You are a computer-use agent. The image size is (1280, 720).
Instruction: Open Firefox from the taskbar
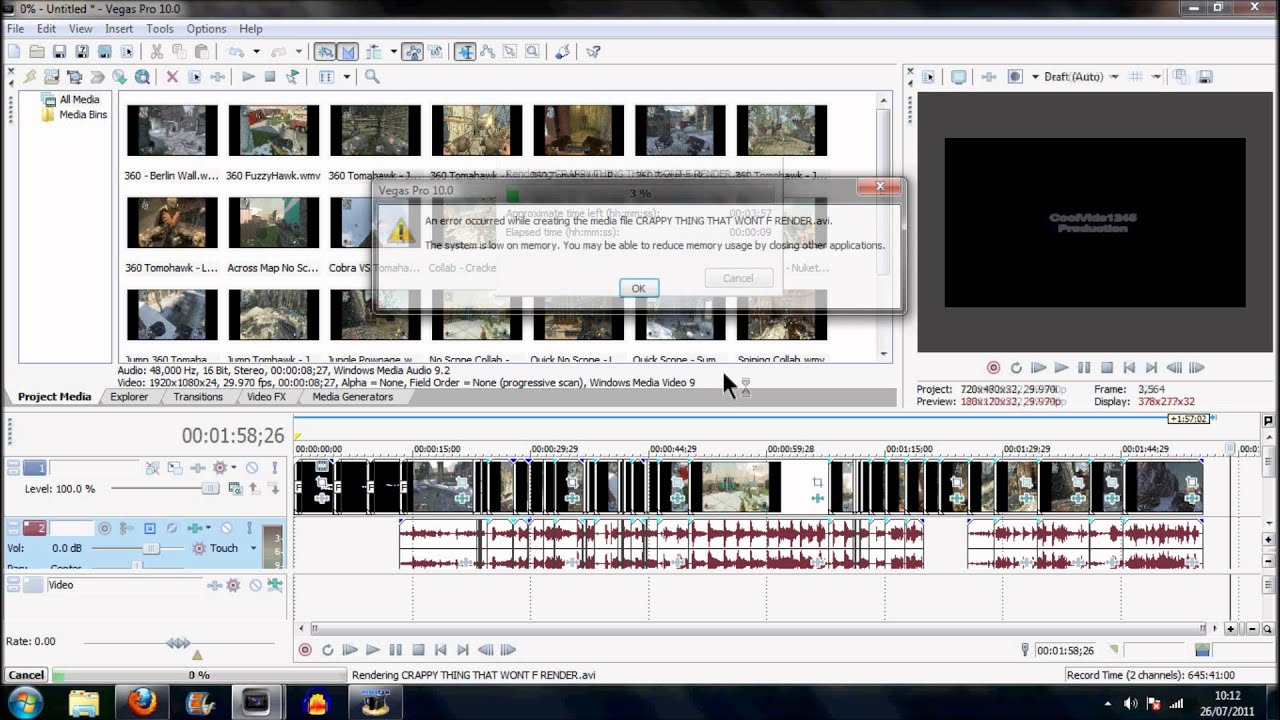tap(143, 702)
